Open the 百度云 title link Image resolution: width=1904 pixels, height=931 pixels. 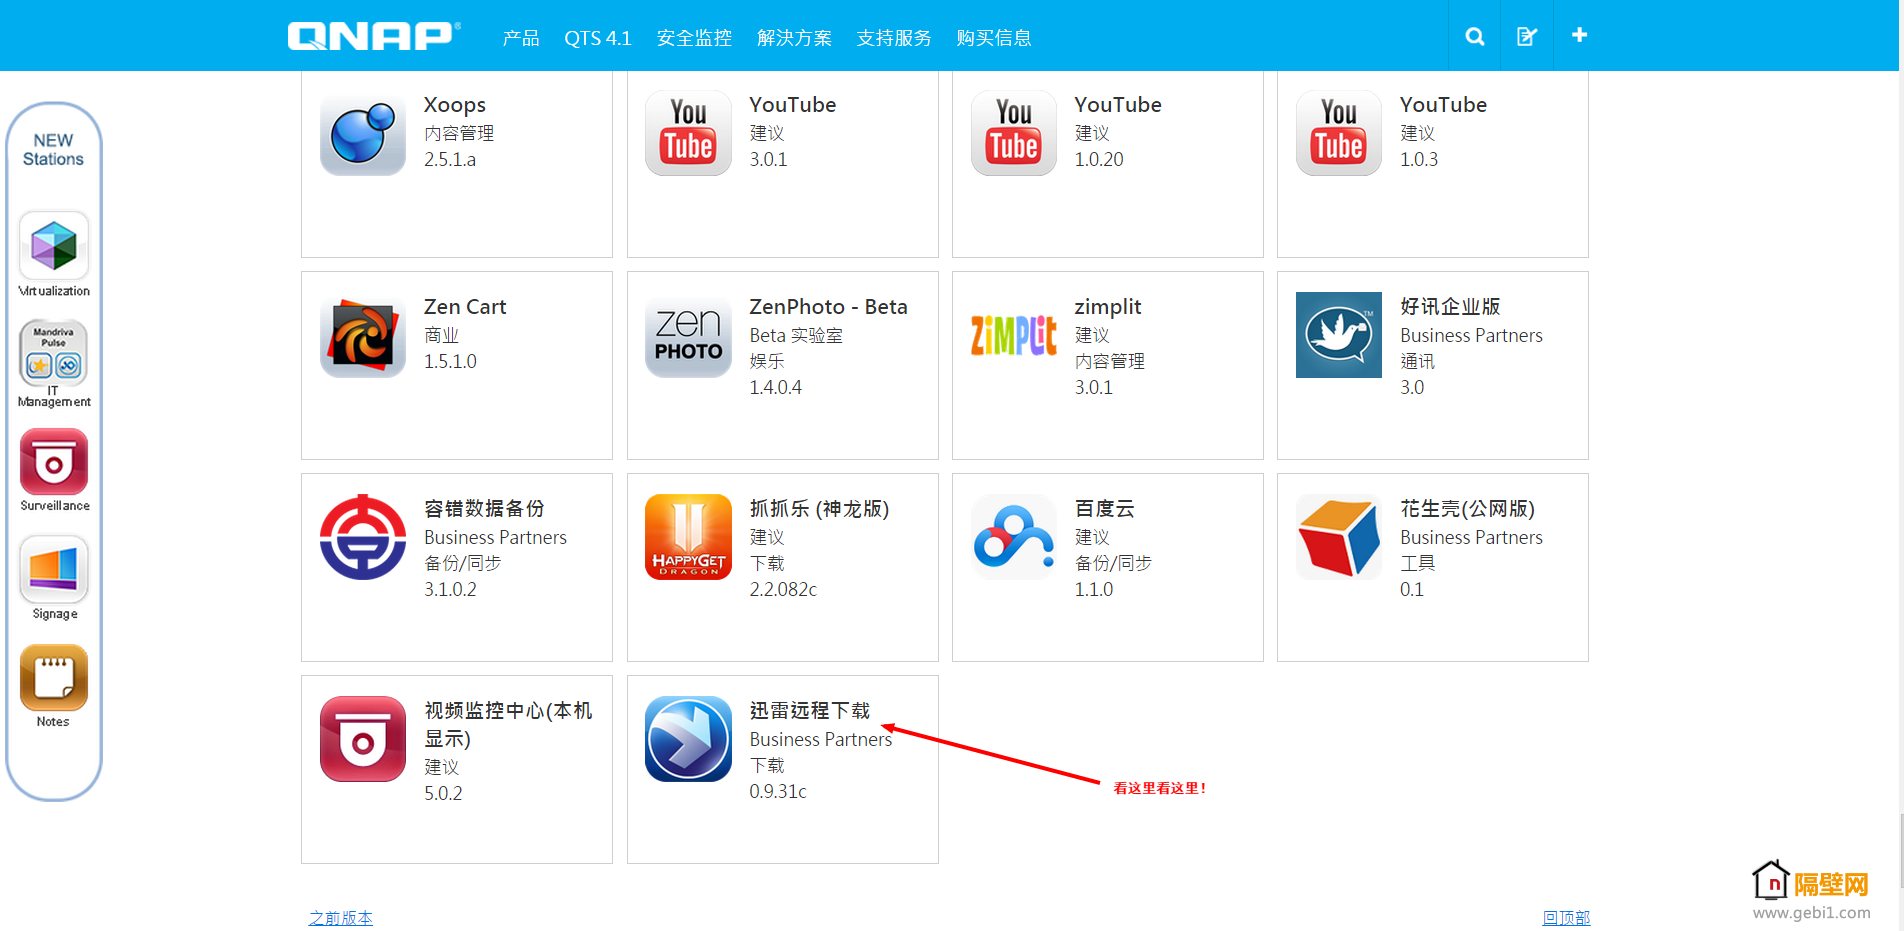[1105, 508]
